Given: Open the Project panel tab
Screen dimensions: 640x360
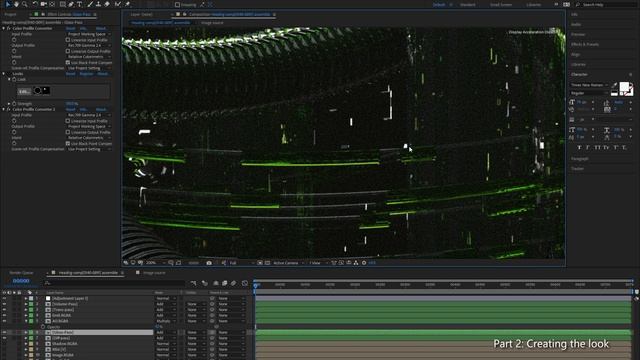Looking at the screenshot, I should pos(10,14).
